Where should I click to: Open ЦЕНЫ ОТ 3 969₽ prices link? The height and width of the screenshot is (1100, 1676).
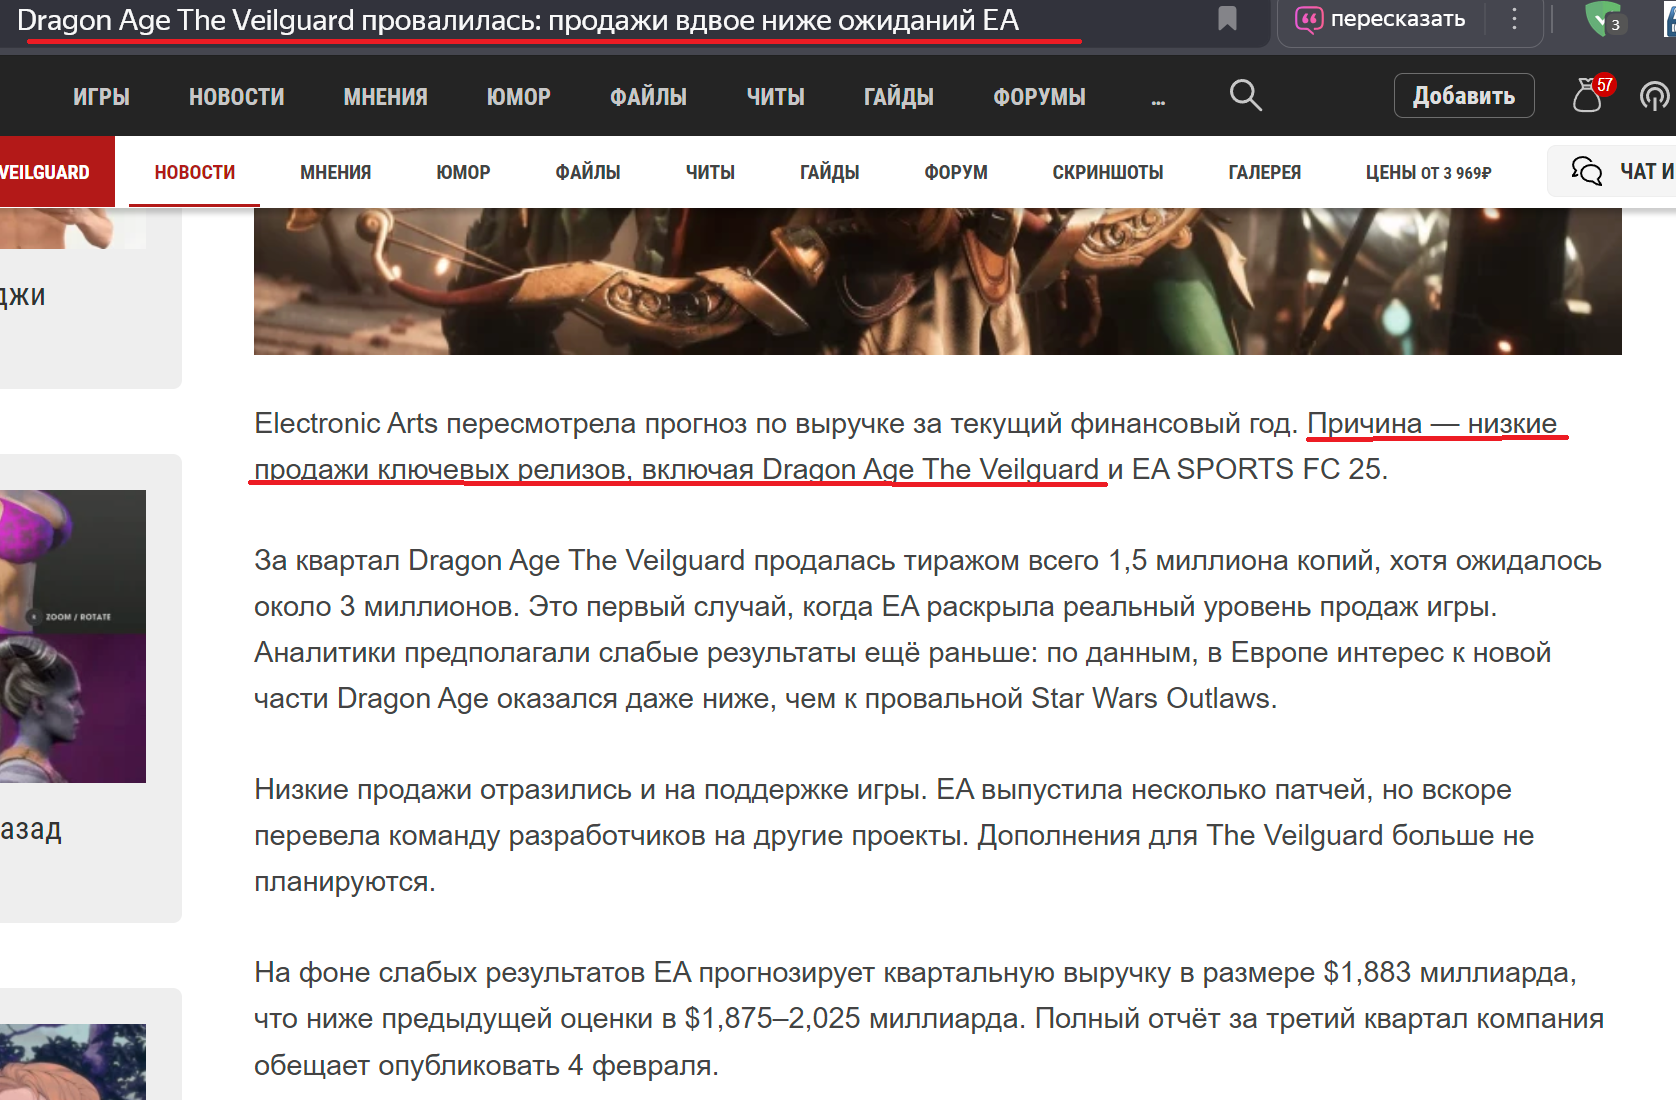coord(1428,172)
